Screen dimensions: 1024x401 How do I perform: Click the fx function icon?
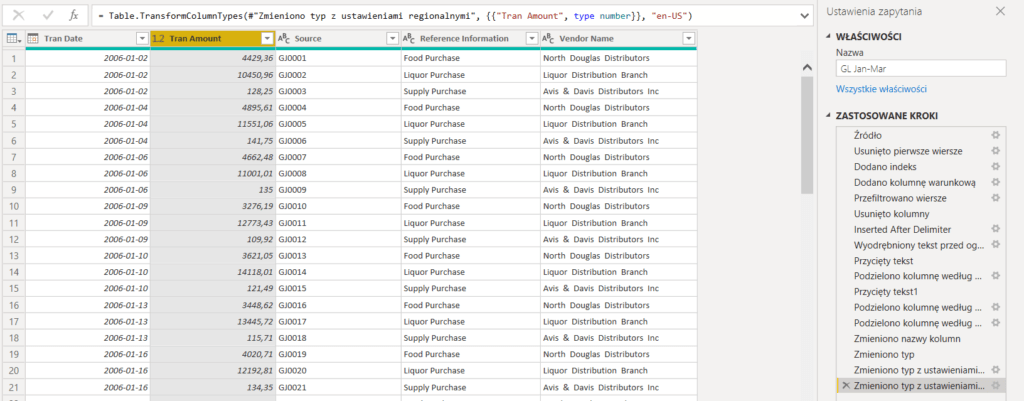click(x=73, y=16)
